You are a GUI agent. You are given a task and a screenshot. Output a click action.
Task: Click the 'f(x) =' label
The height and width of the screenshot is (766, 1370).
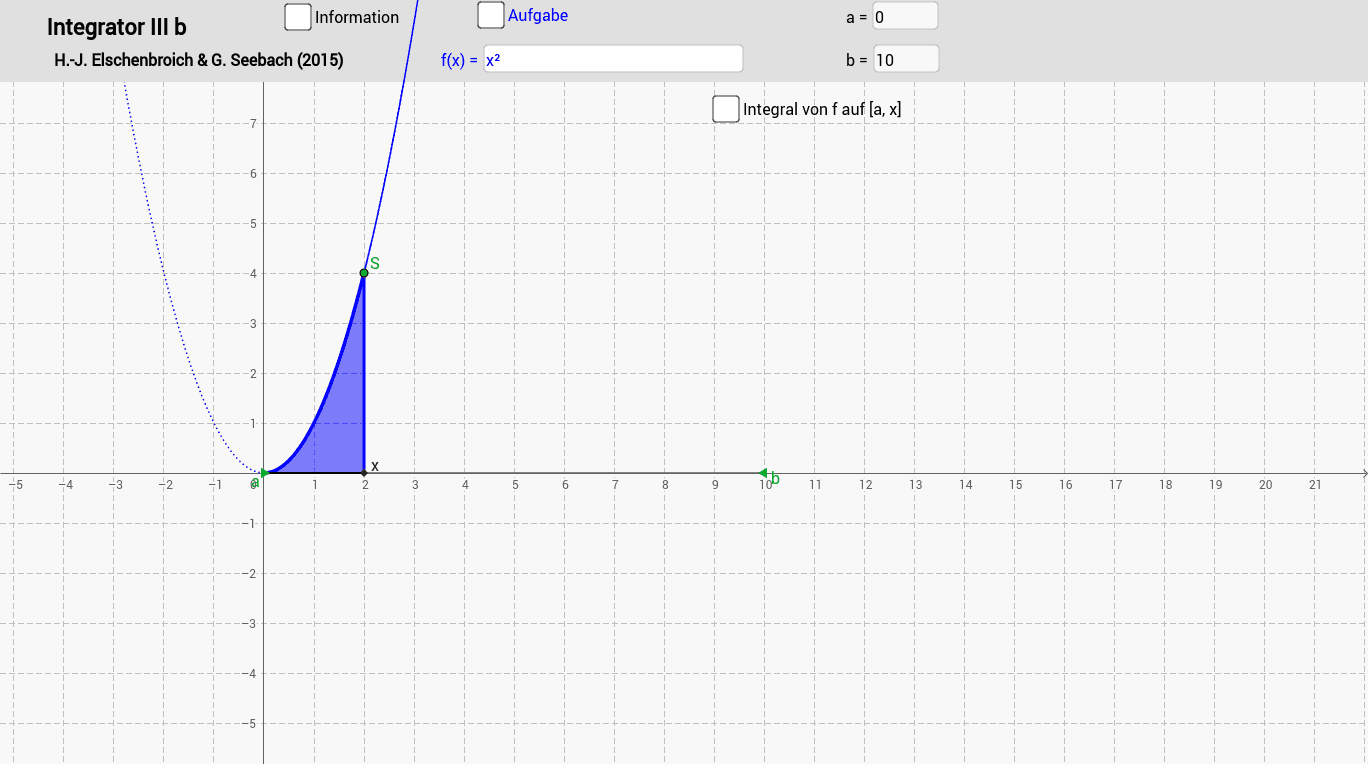460,60
